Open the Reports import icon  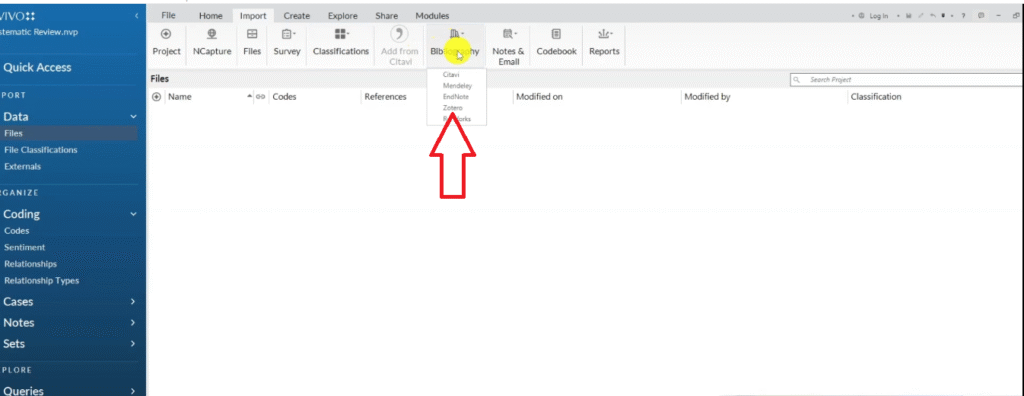click(604, 35)
